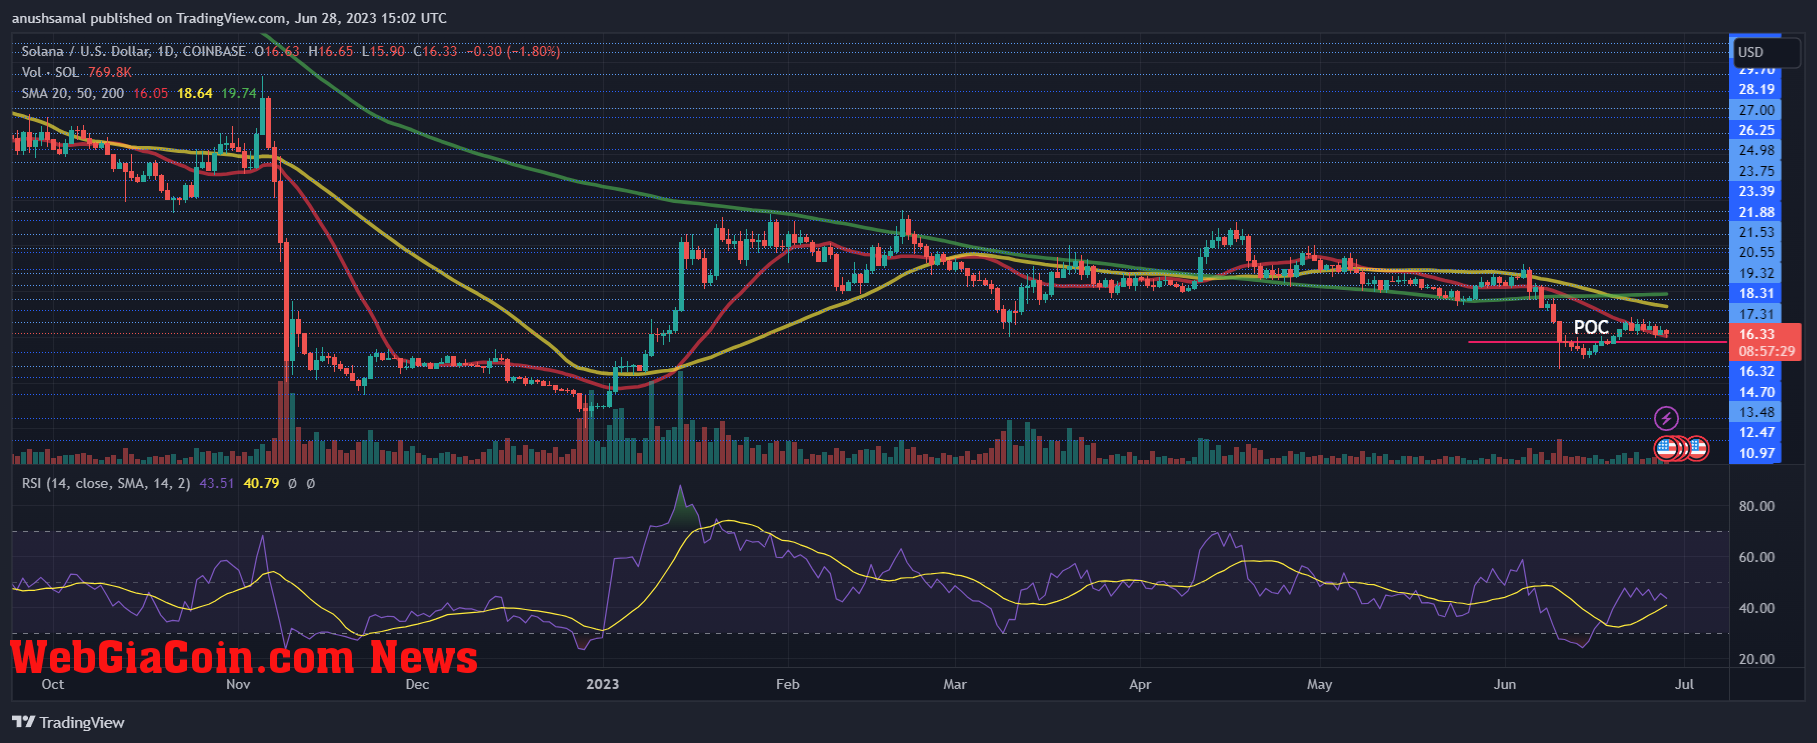Click the SMA 50 value 18.64
The height and width of the screenshot is (743, 1817).
195,93
